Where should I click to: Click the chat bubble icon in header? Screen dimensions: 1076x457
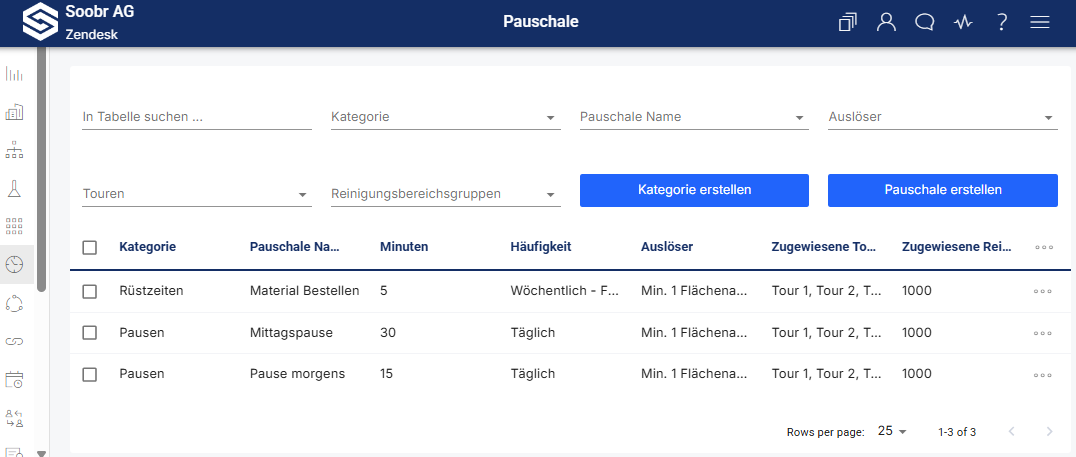(x=925, y=22)
